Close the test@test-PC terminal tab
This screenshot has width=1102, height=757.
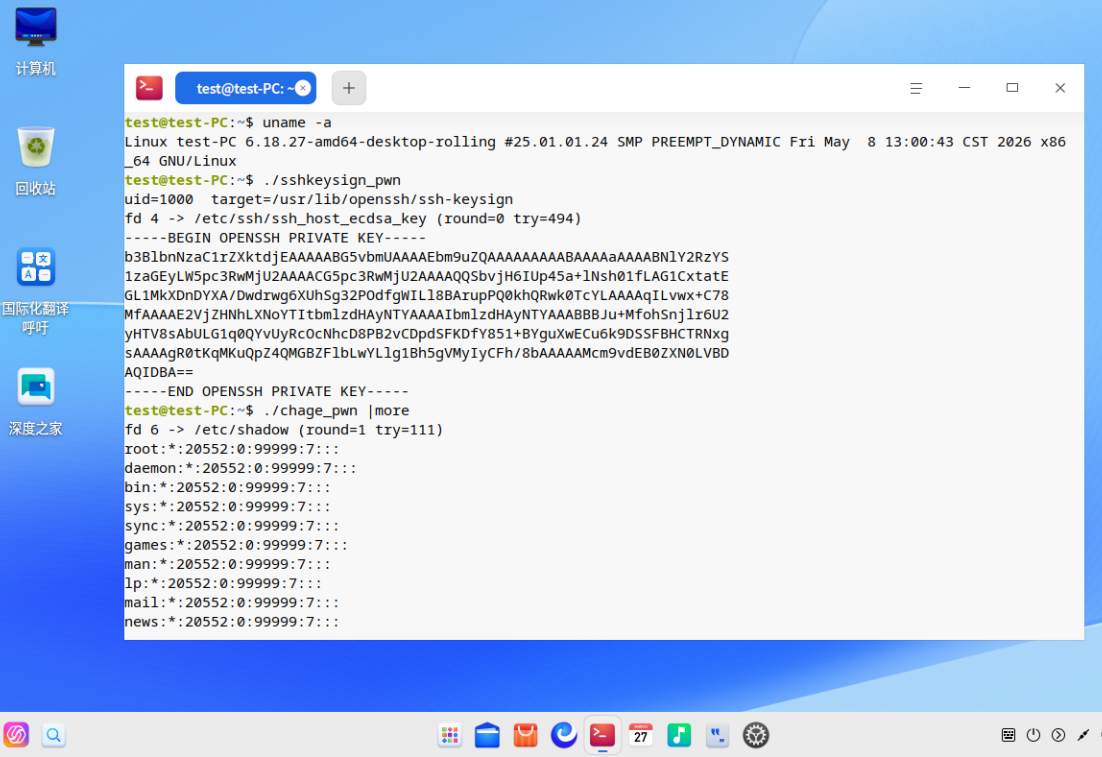[x=303, y=88]
